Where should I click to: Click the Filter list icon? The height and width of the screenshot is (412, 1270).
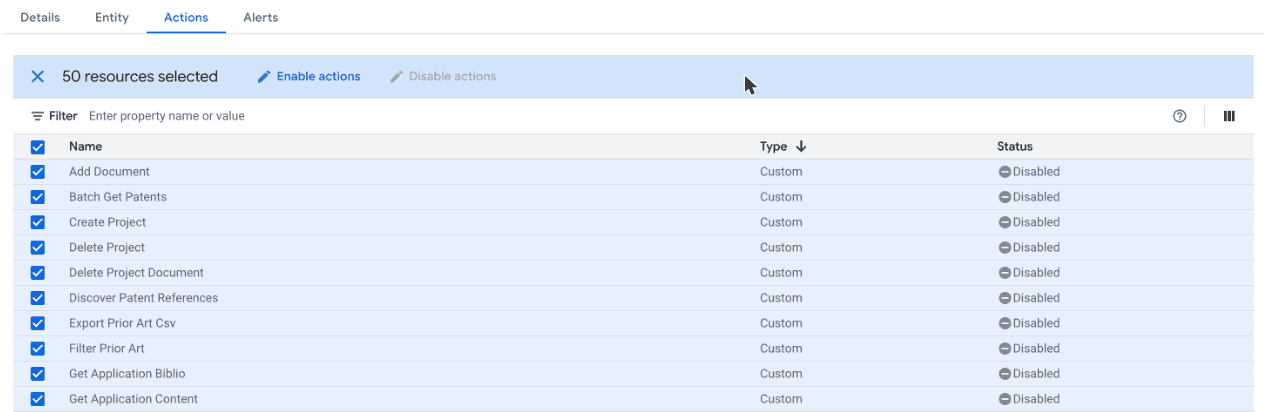click(x=38, y=116)
